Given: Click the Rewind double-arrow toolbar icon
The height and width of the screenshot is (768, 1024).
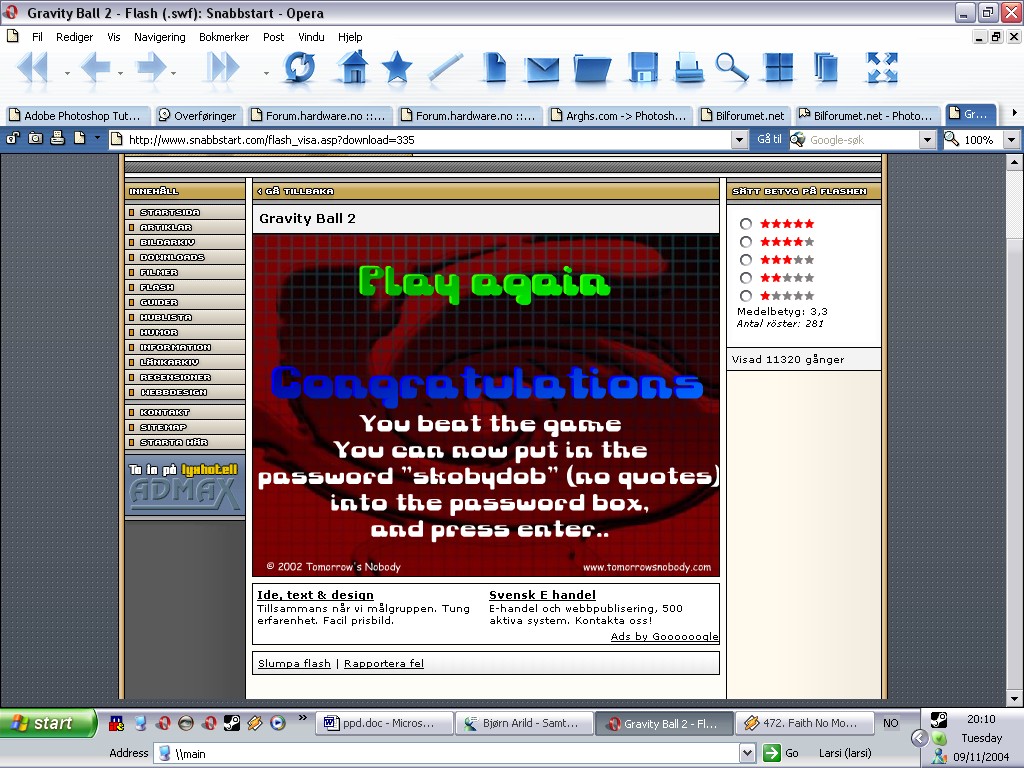Looking at the screenshot, I should tap(33, 68).
